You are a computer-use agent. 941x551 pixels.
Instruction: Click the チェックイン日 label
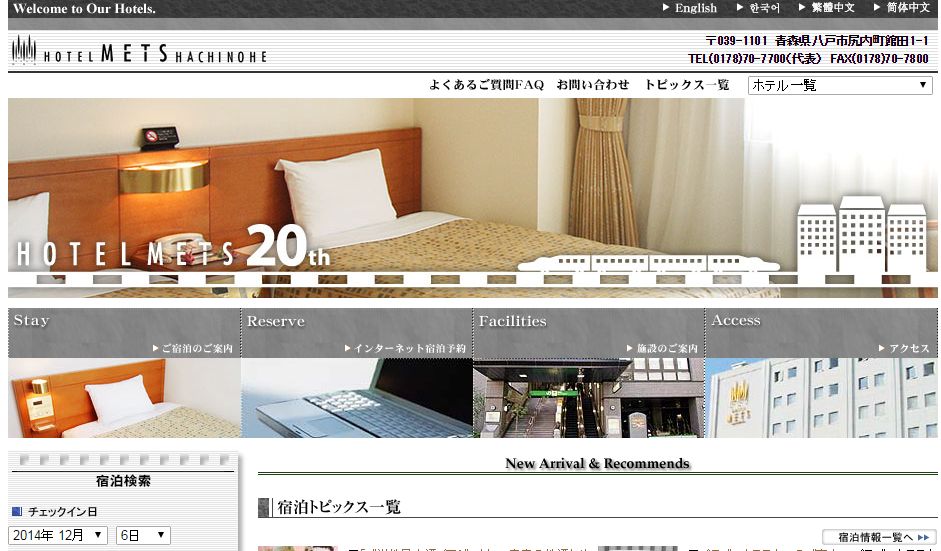(62, 512)
